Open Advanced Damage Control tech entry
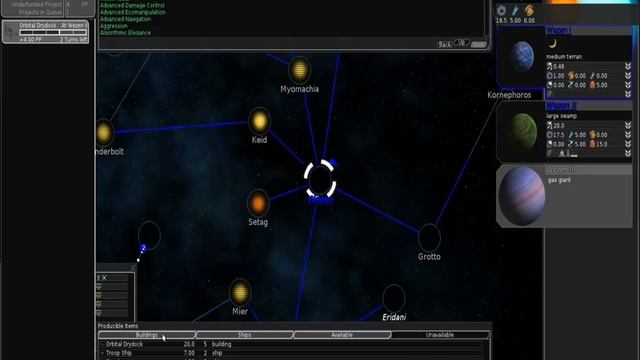The width and height of the screenshot is (640, 360). (x=132, y=5)
